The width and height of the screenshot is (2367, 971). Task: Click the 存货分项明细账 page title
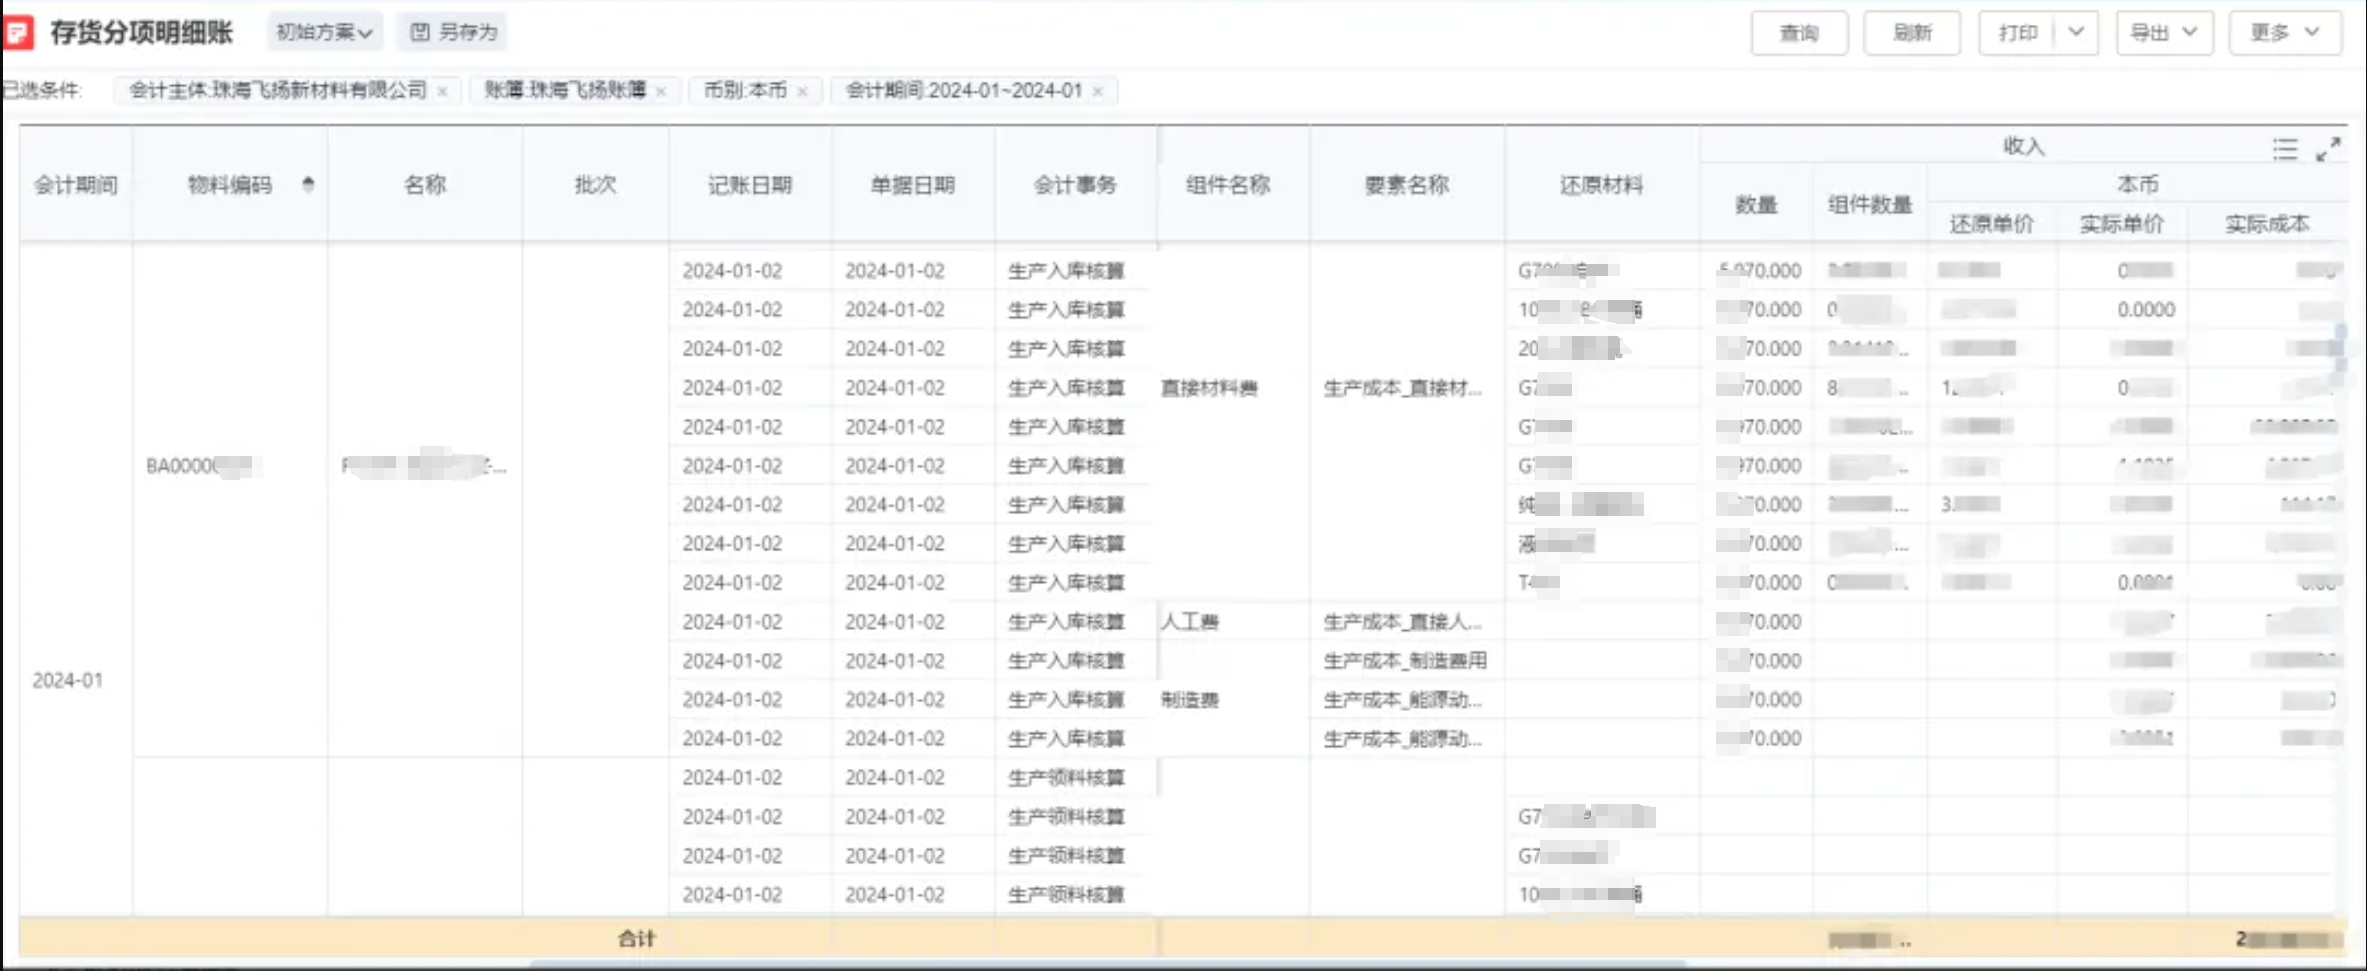(141, 33)
